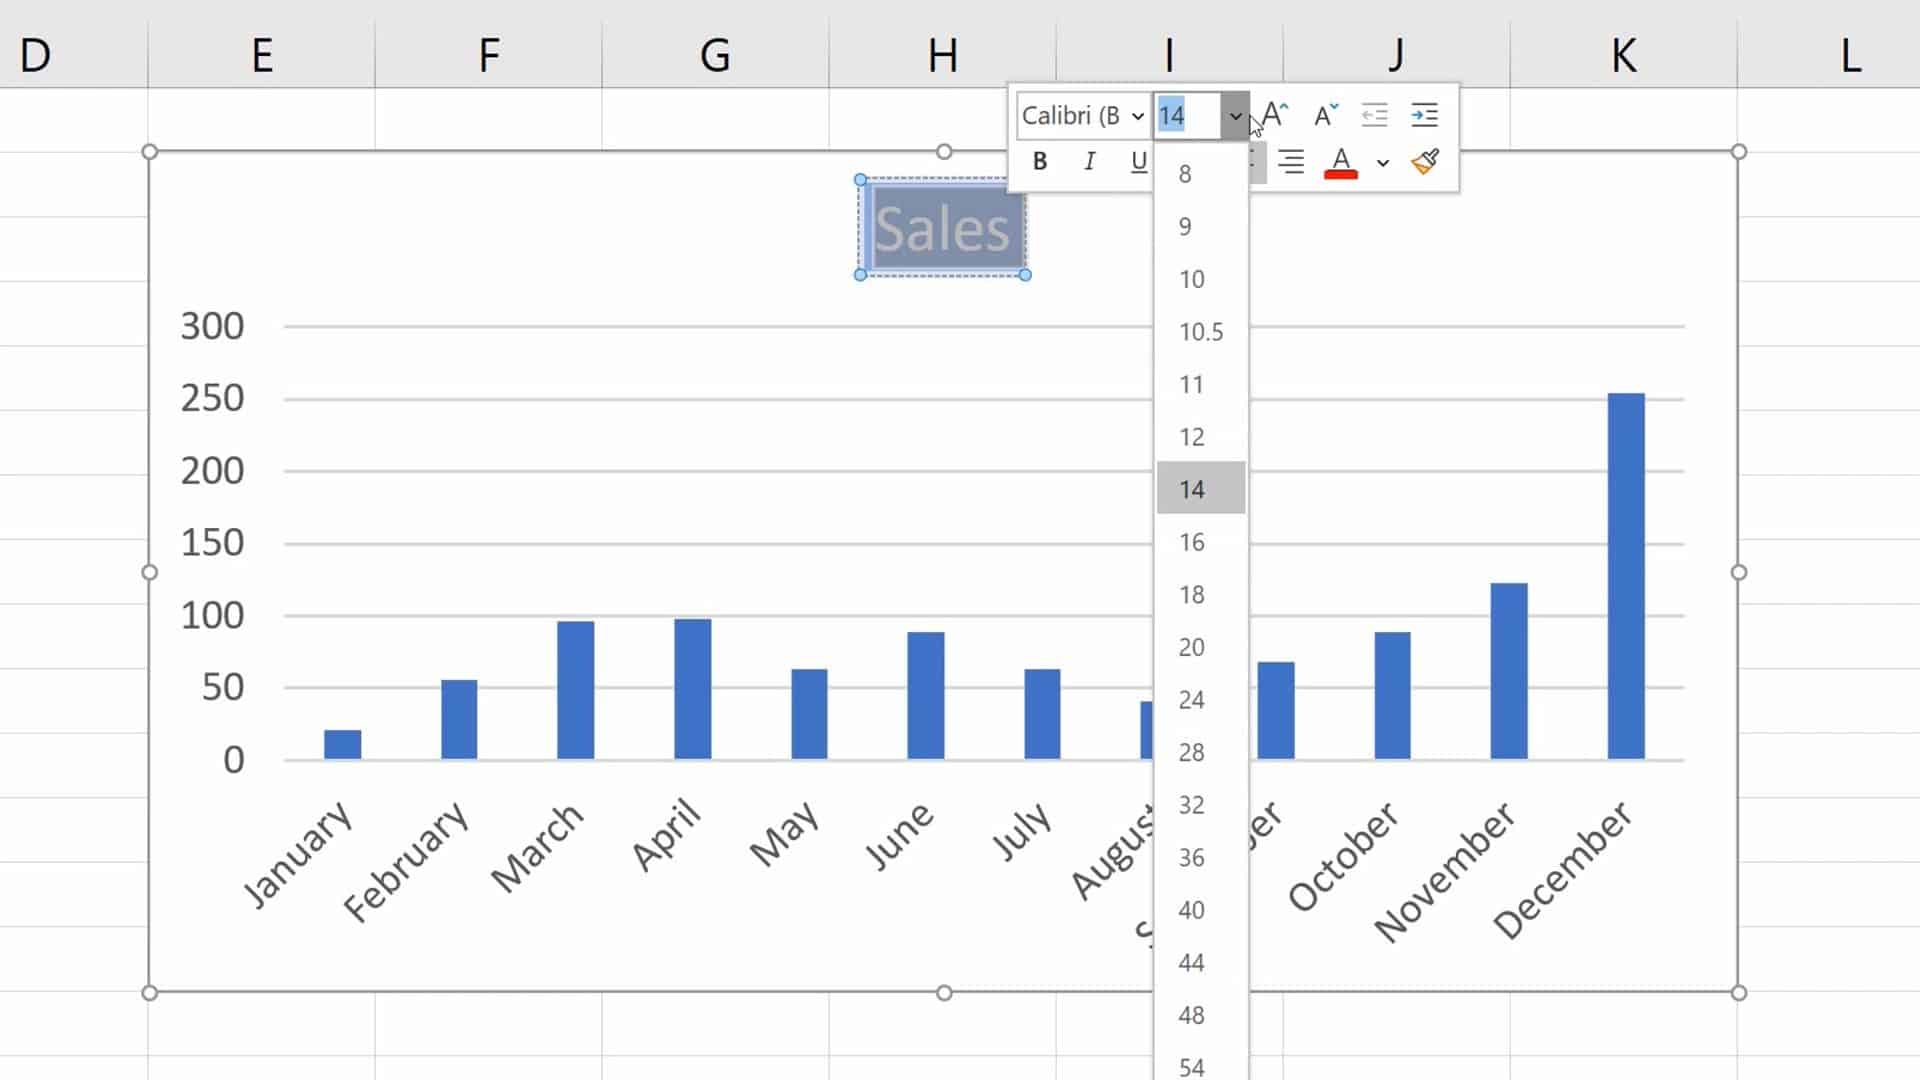
Task: Click the Increase Indent icon
Action: (1424, 115)
